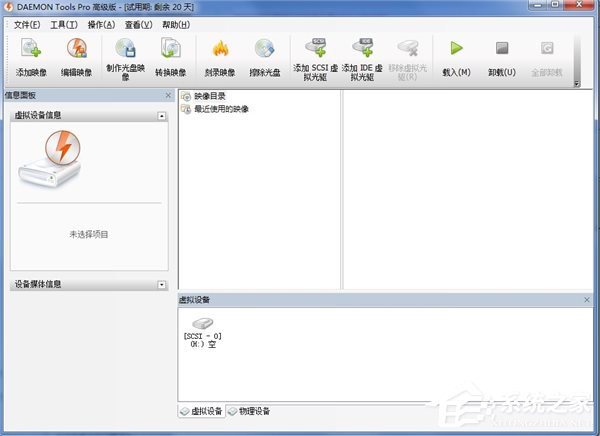
Task: Close the 信息面板 side panel
Action: click(x=168, y=95)
